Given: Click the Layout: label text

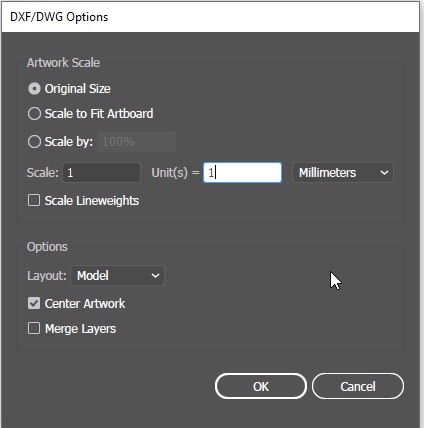Looking at the screenshot, I should coord(47,276).
